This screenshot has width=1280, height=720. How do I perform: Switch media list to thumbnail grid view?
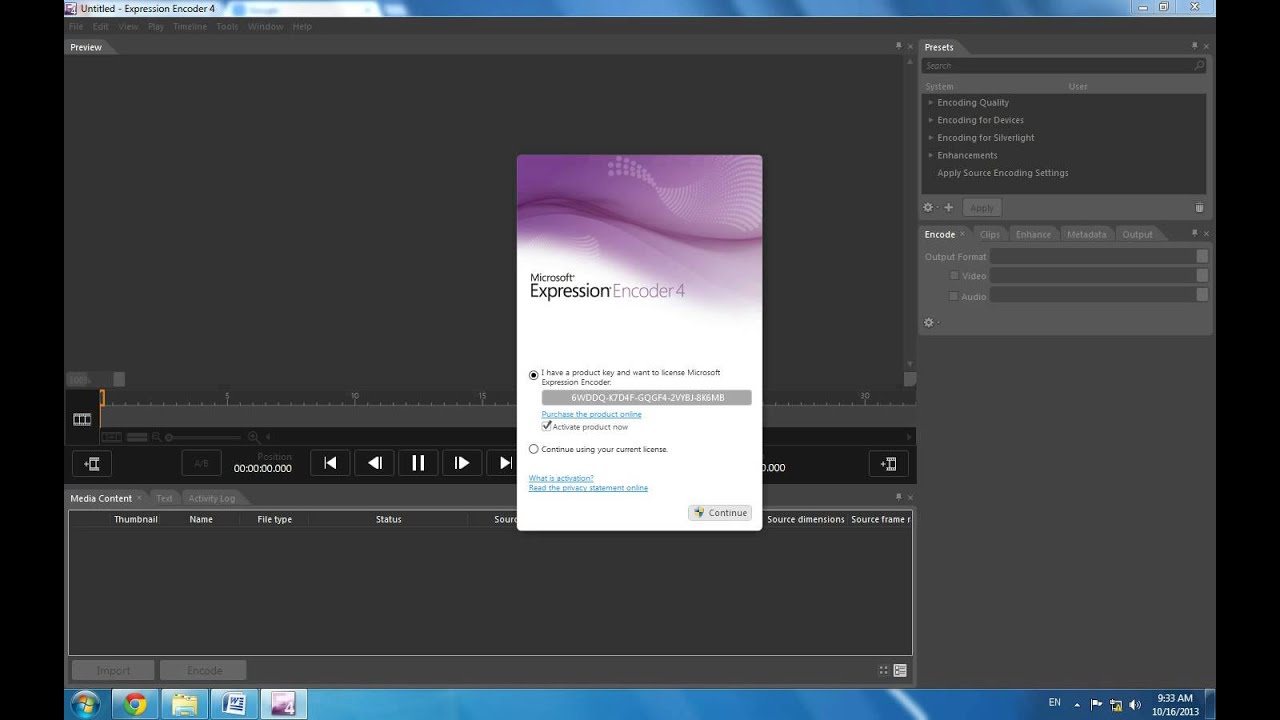click(883, 670)
